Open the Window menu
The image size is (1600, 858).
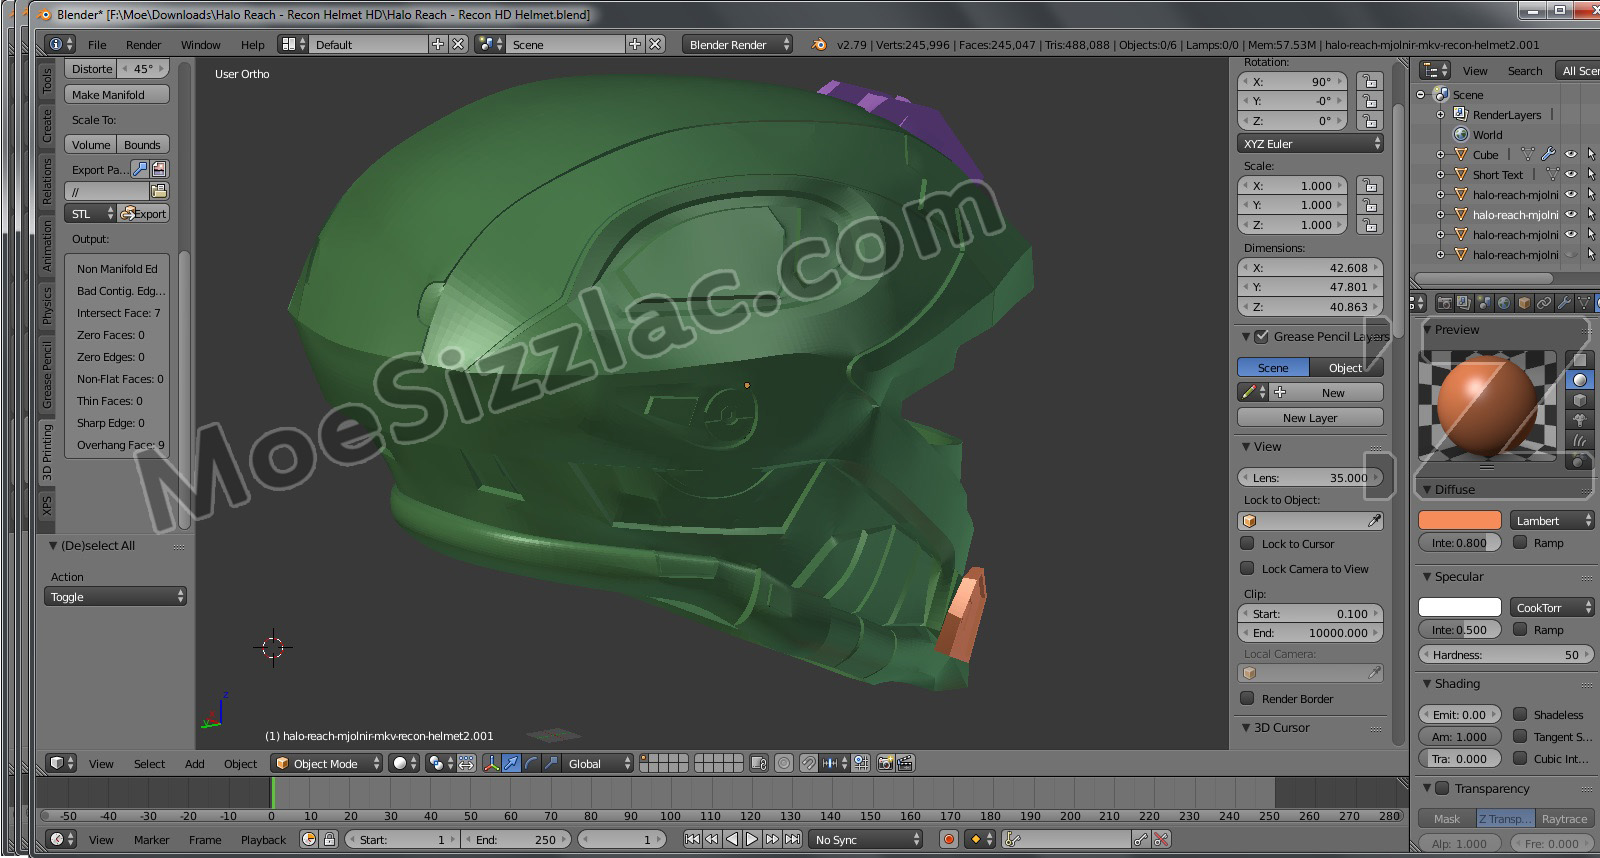coord(200,45)
